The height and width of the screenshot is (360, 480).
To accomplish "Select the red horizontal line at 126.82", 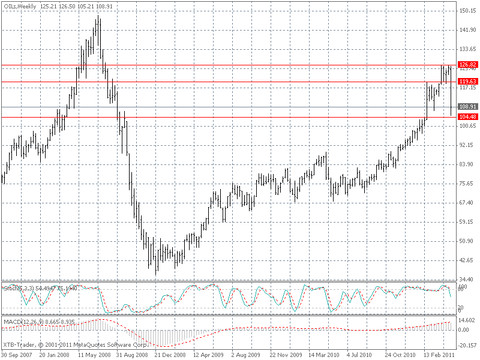I will click(x=229, y=65).
